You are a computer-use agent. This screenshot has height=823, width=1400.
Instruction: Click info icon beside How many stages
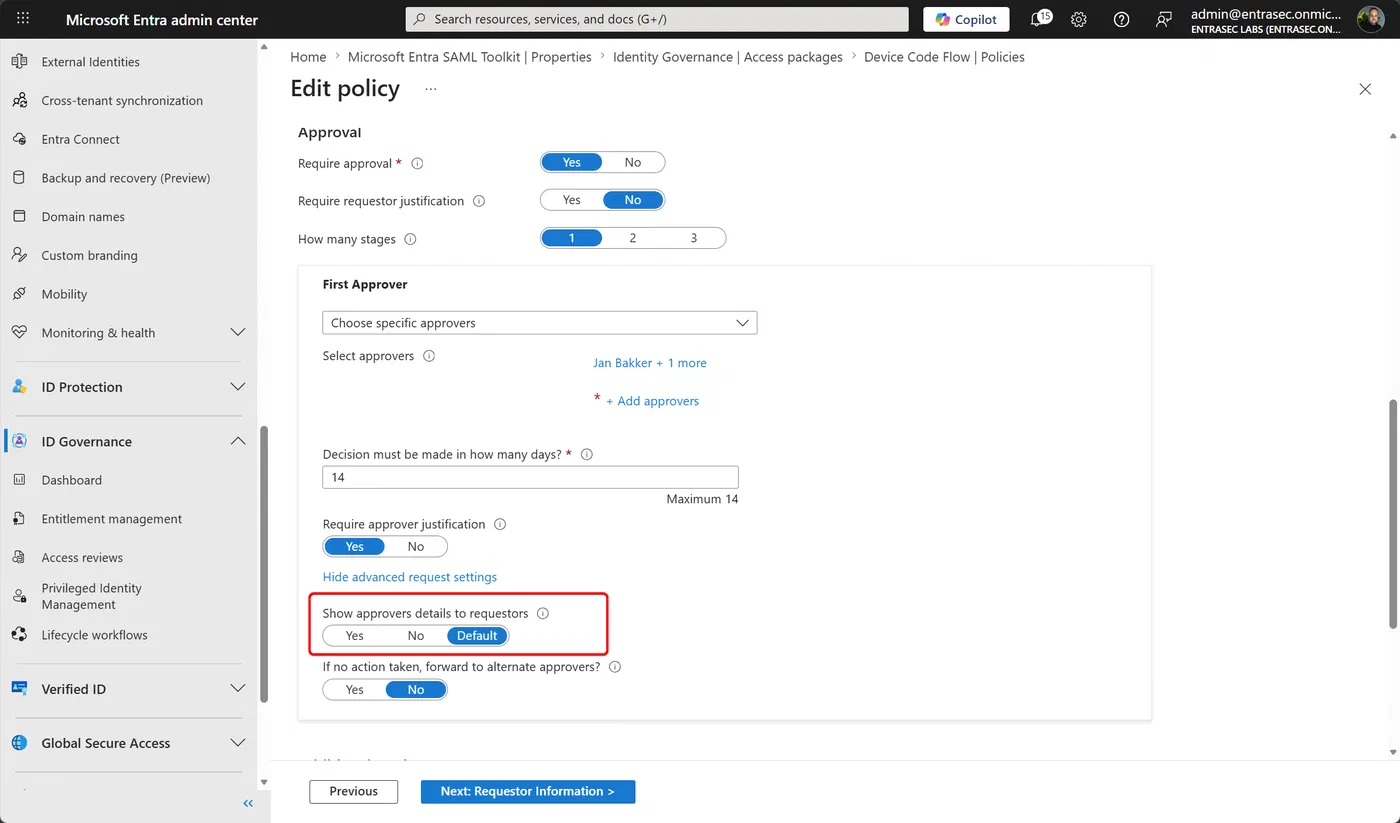410,239
